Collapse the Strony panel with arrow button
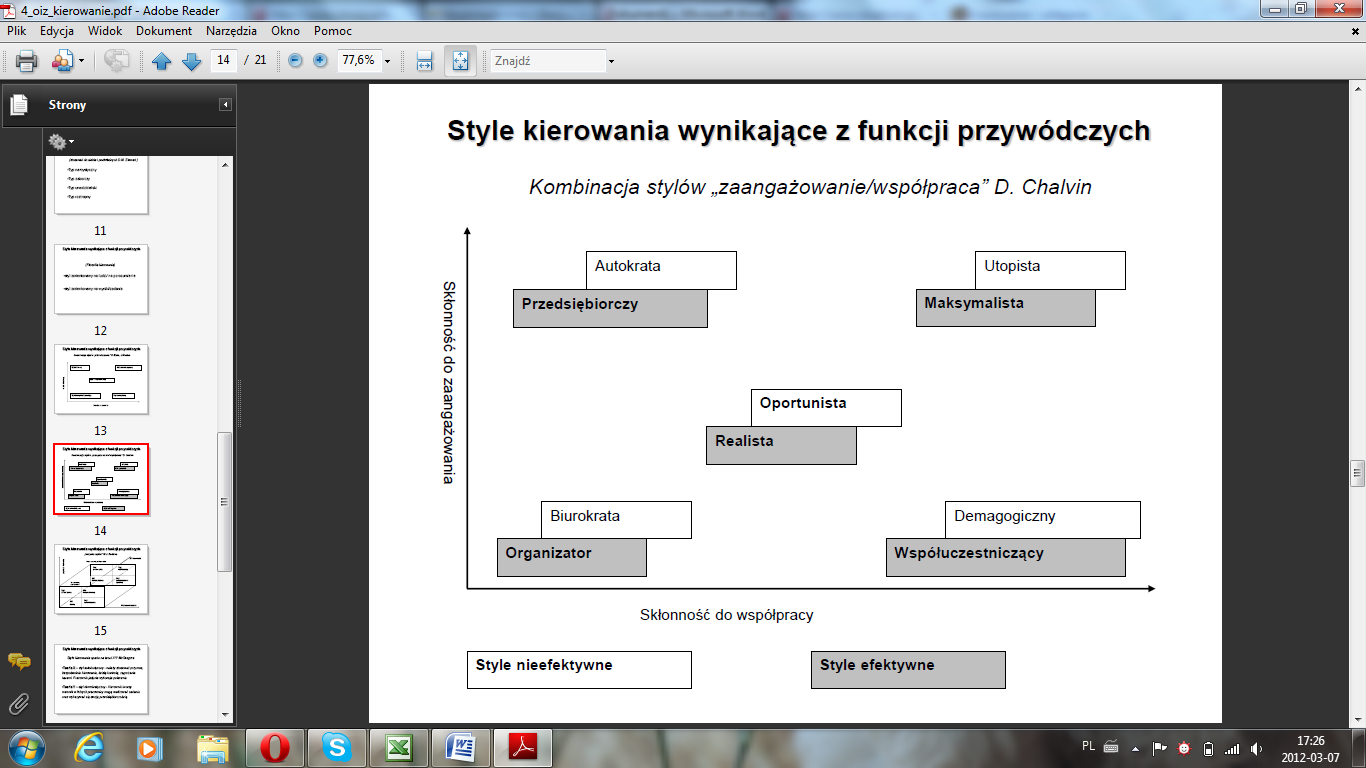Viewport: 1366px width, 768px height. coord(226,105)
